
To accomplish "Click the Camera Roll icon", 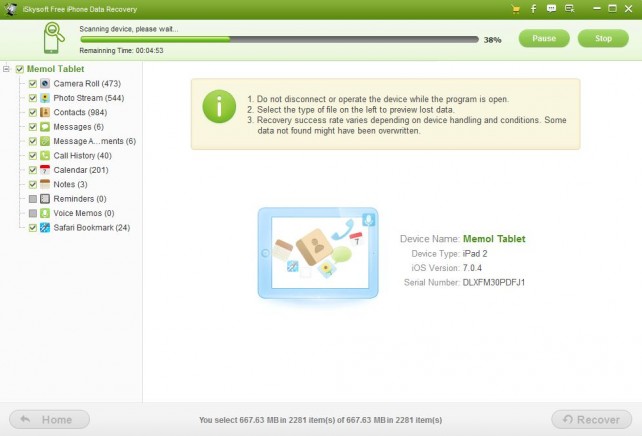I will [x=45, y=84].
